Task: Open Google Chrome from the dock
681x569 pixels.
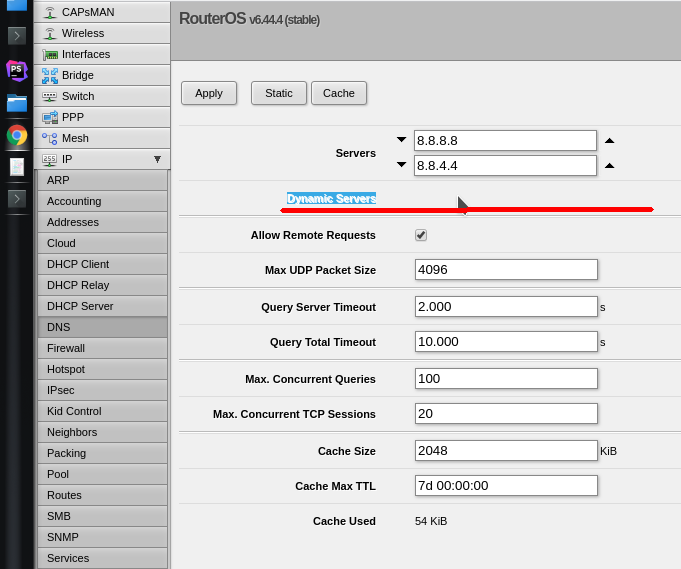Action: tap(17, 136)
